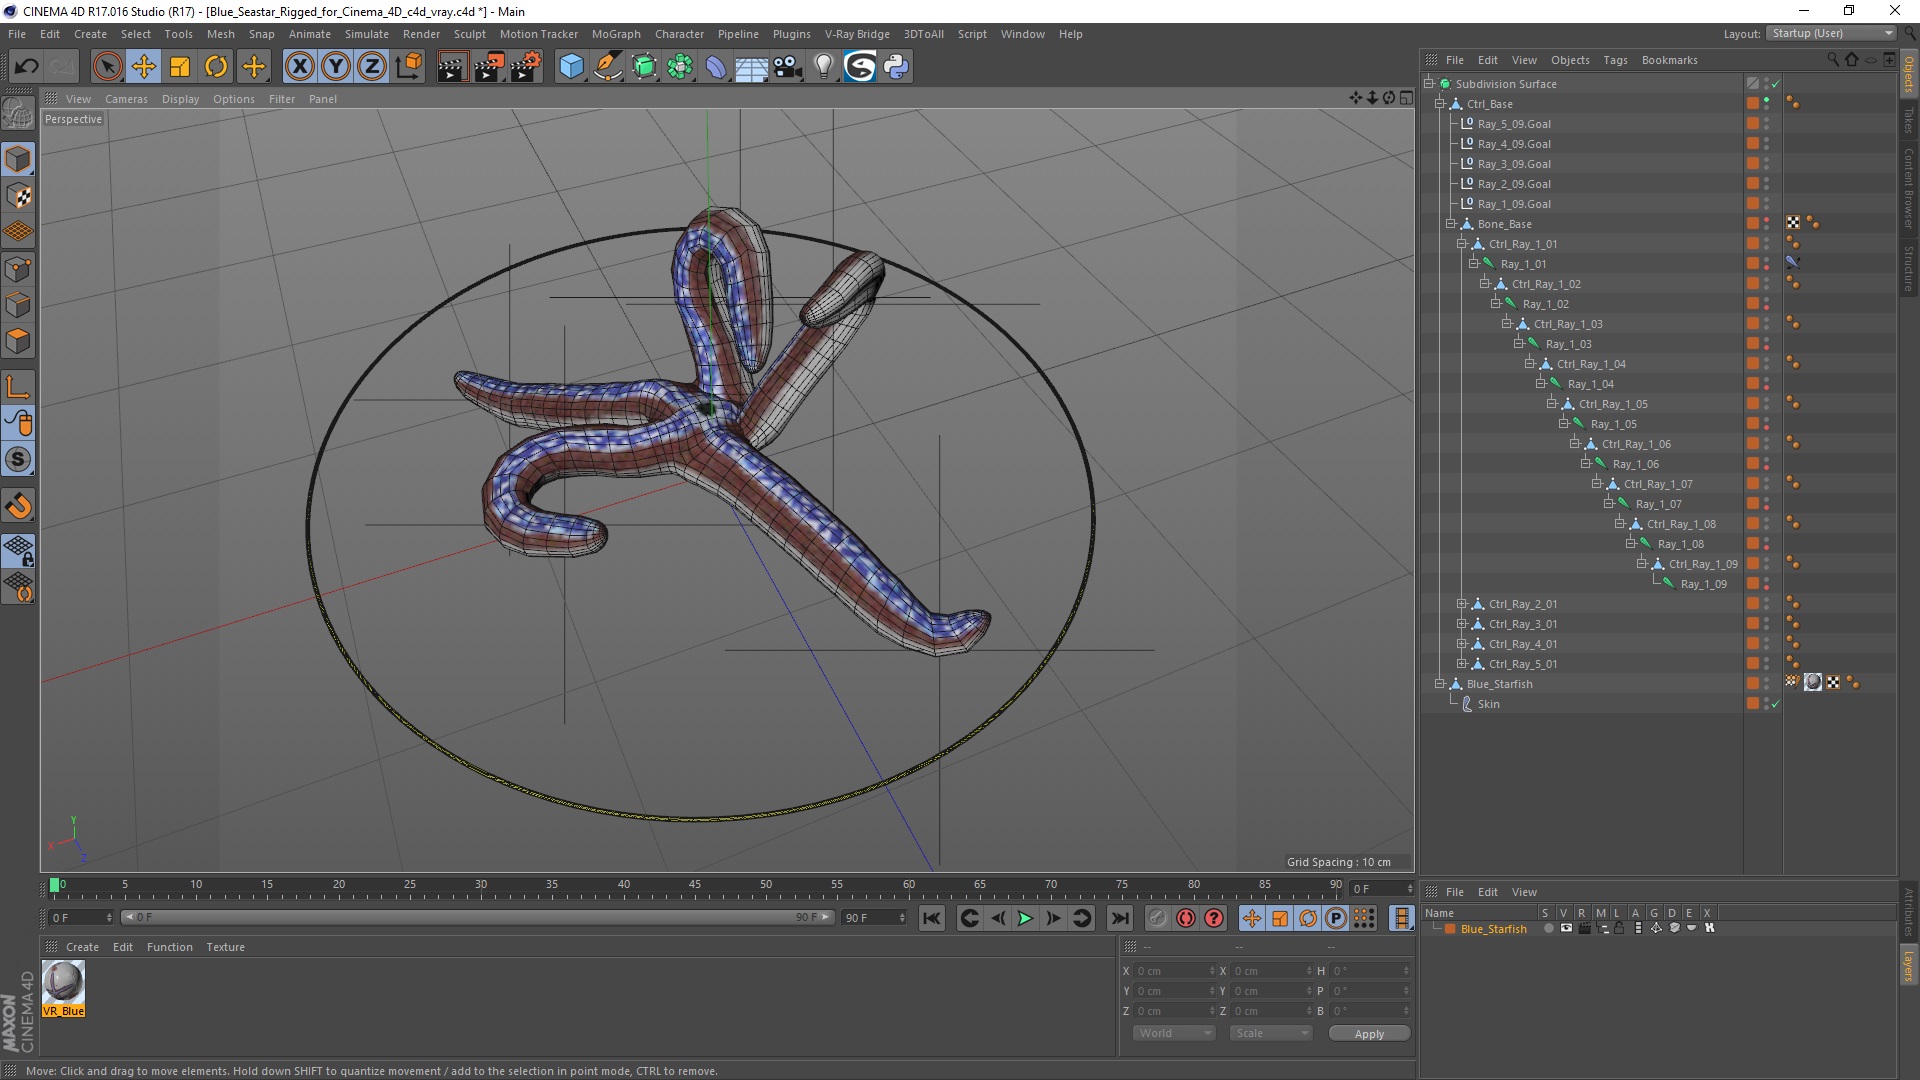Enable the Axis mode
This screenshot has height=1080, width=1920.
click(18, 387)
